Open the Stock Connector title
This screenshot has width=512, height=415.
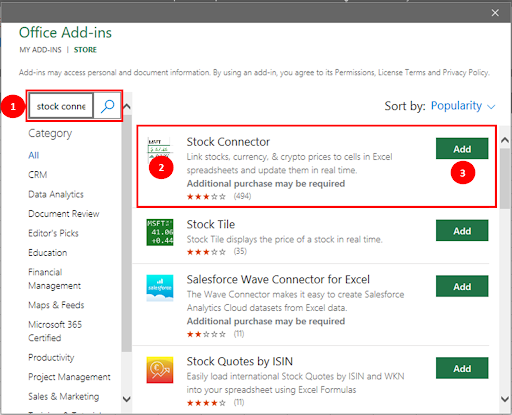click(x=228, y=142)
